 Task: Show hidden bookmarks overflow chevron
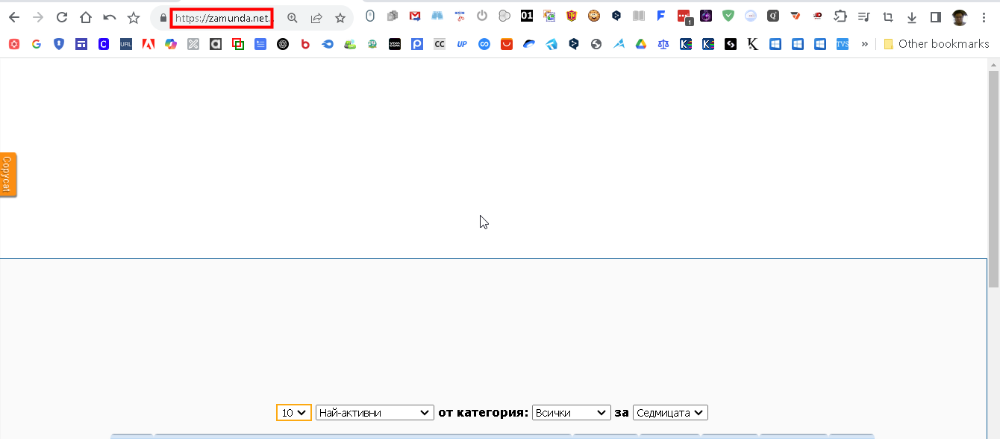coord(865,44)
